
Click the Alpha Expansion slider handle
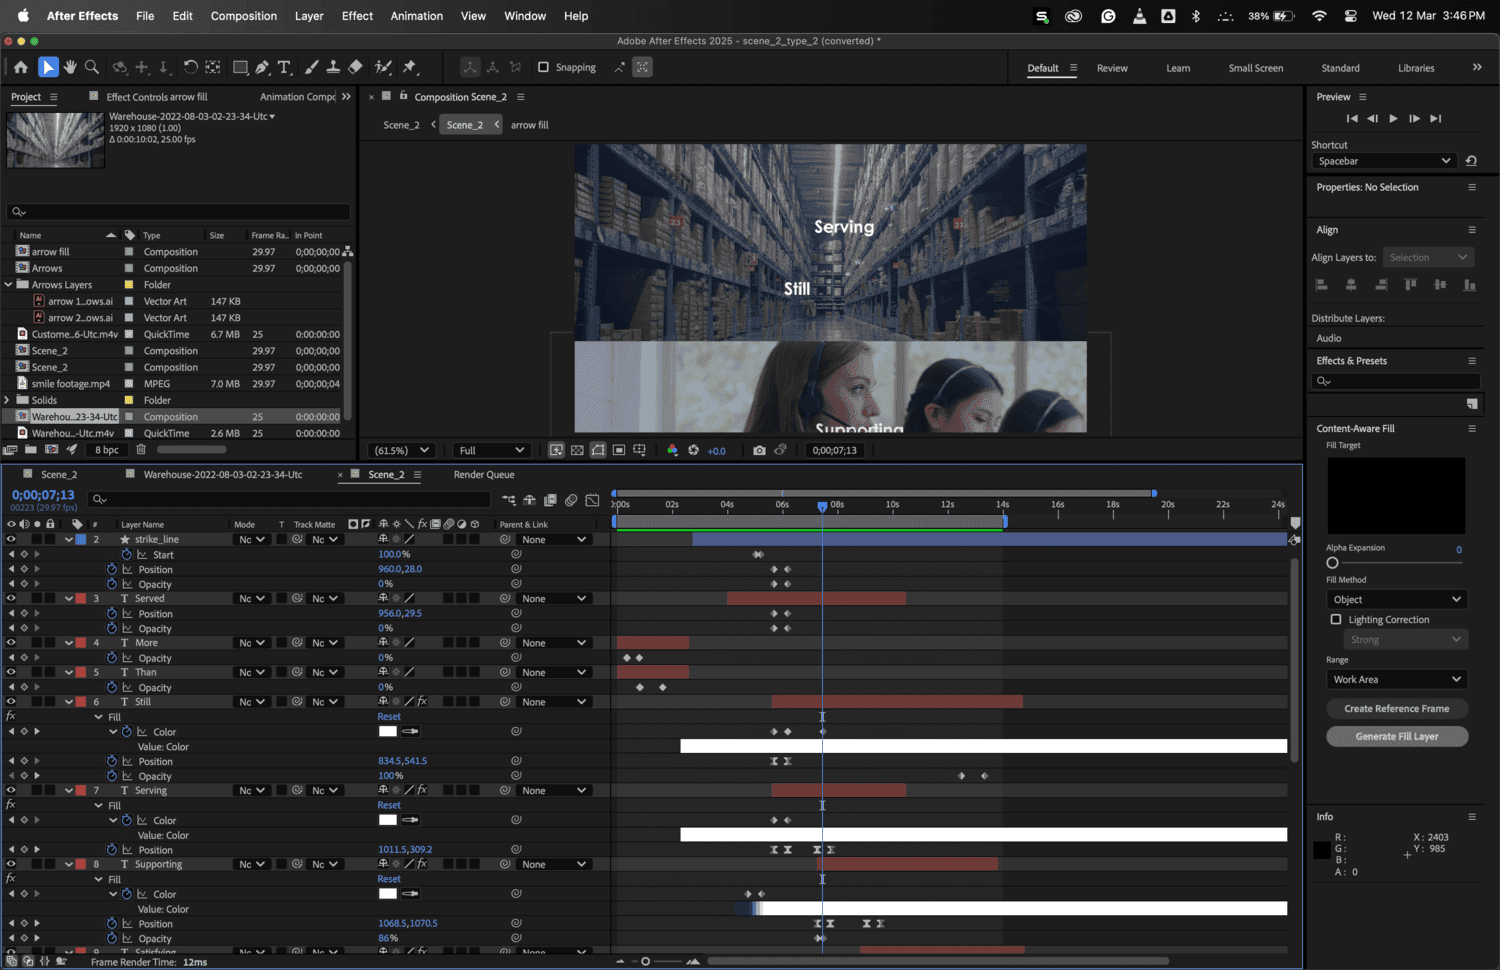(x=1332, y=563)
